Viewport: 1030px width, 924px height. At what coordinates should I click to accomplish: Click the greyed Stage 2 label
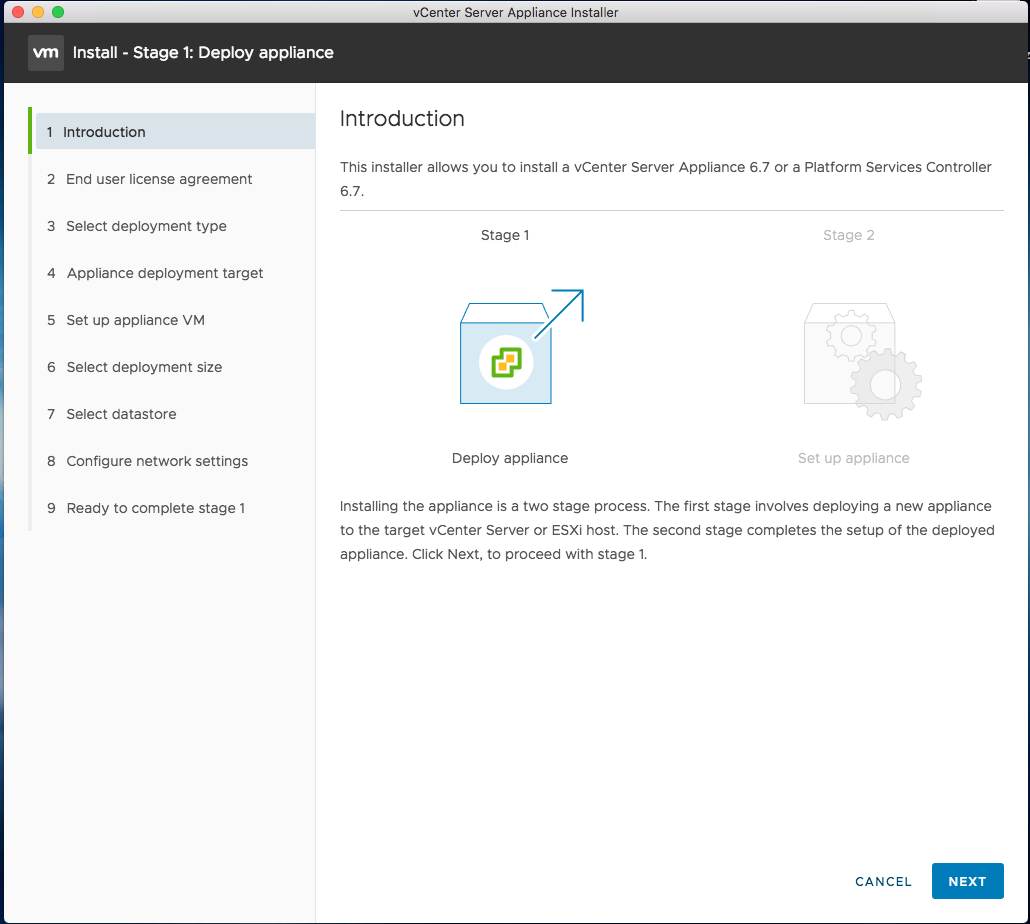click(848, 235)
